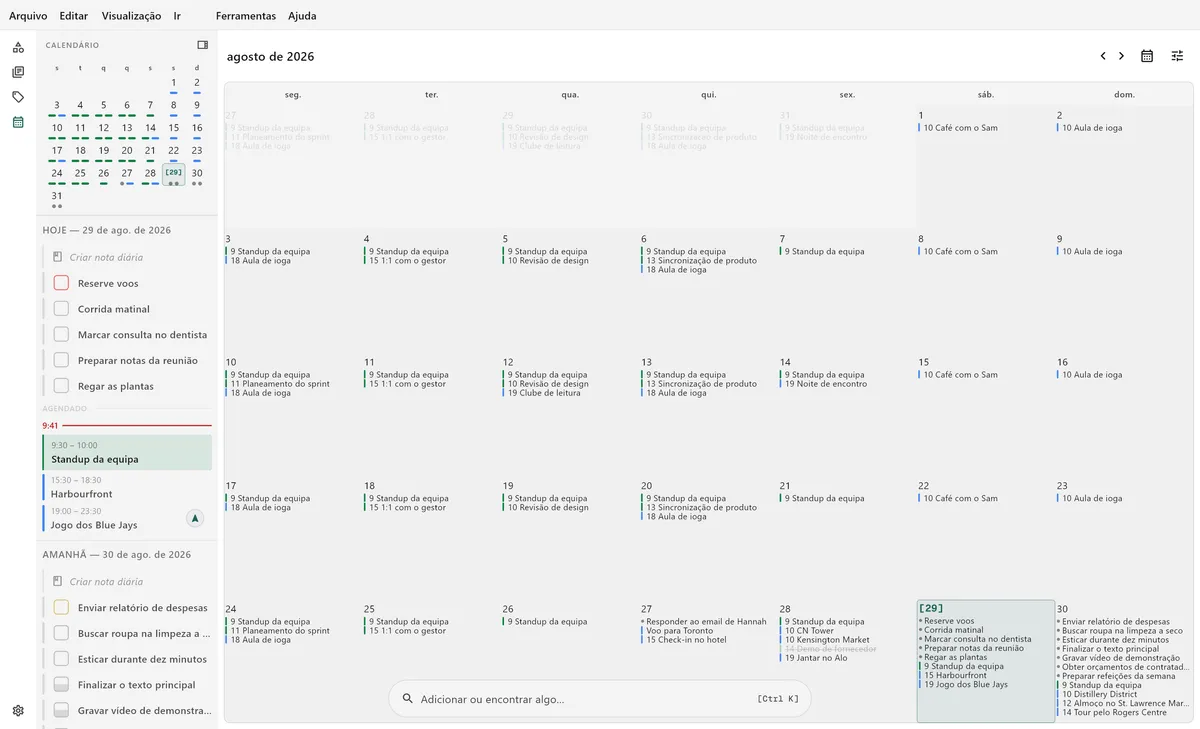This screenshot has width=1200, height=729.
Task: Click the round up-arrow scroll button
Action: point(195,518)
